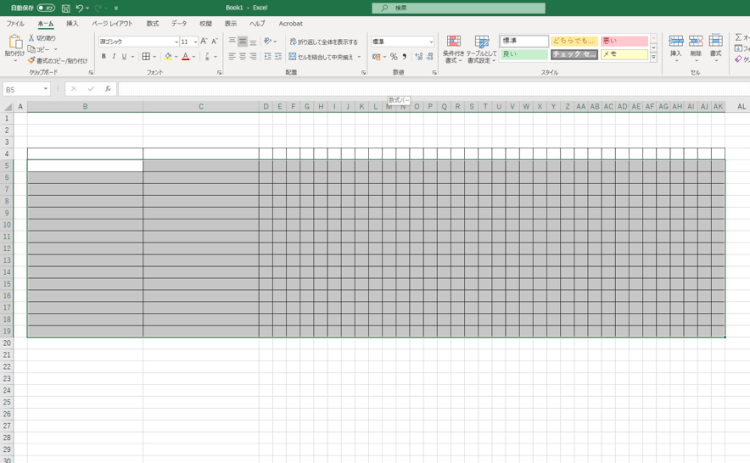
Task: Click the Paste (貼り付け) clipboard icon
Action: 15,43
